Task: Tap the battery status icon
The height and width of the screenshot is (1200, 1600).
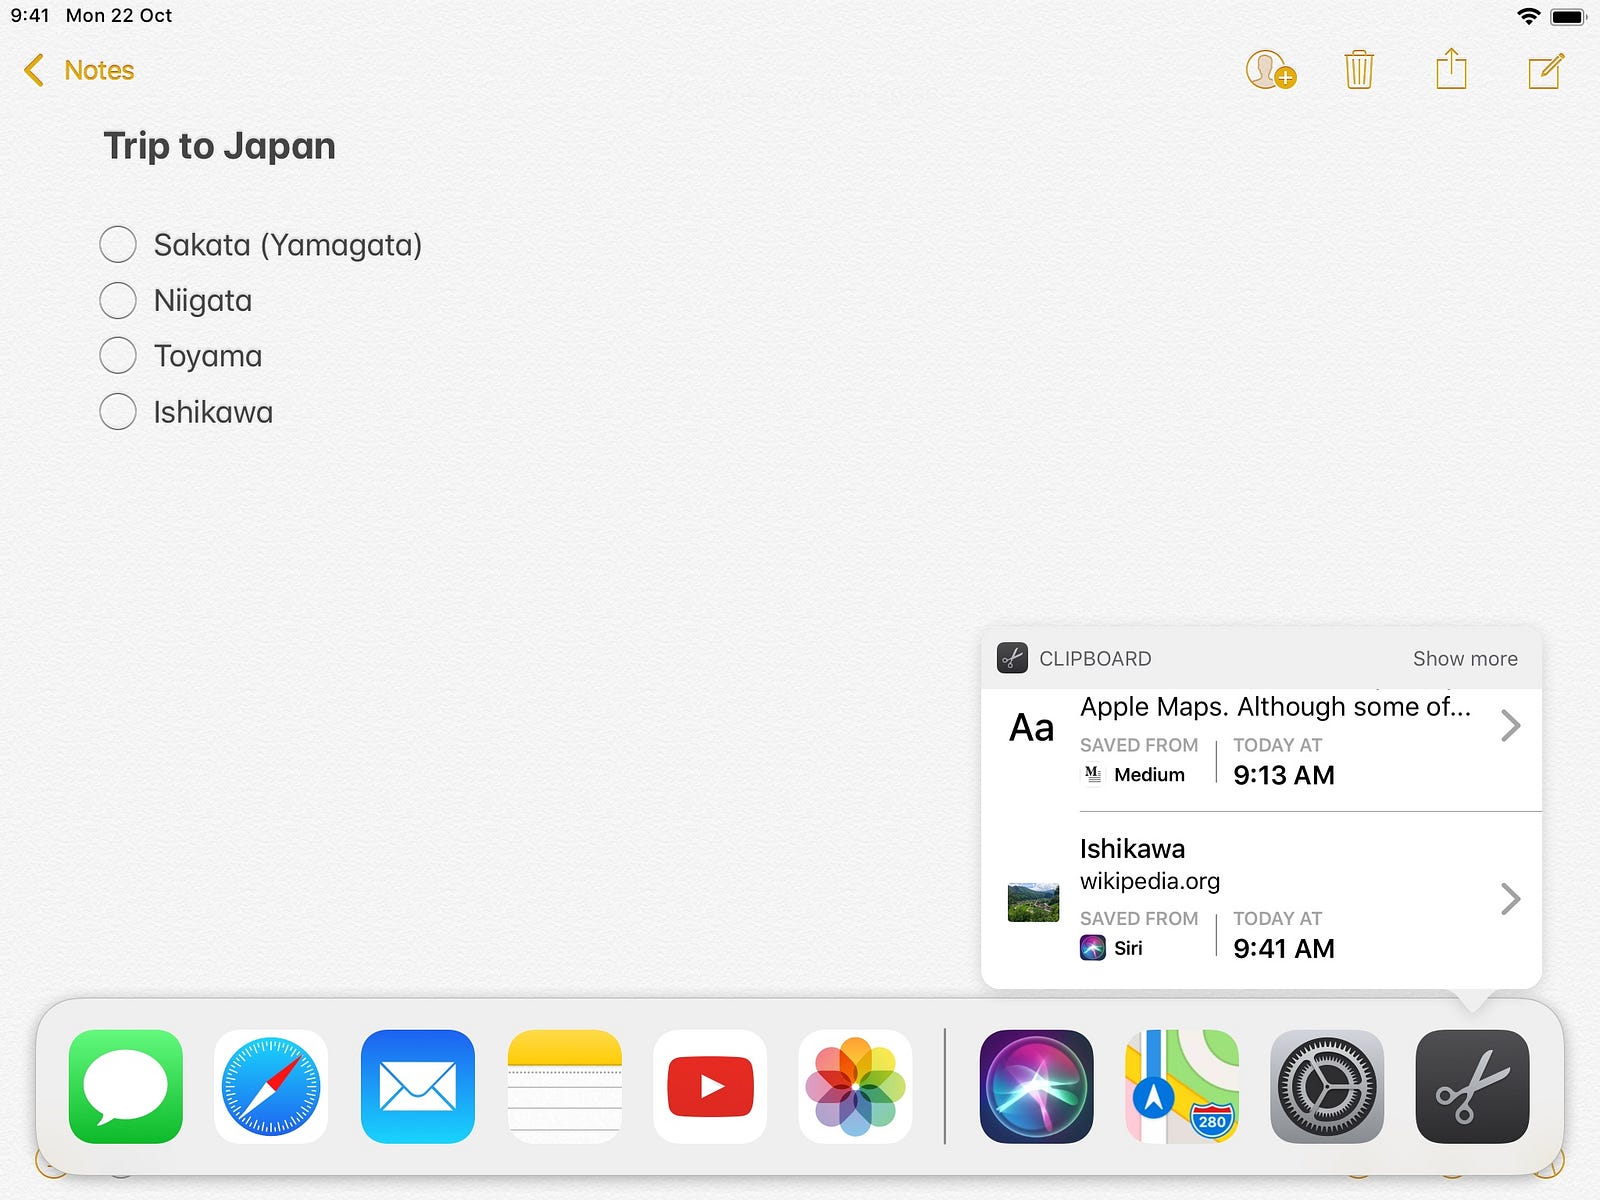Action: coord(1568,16)
